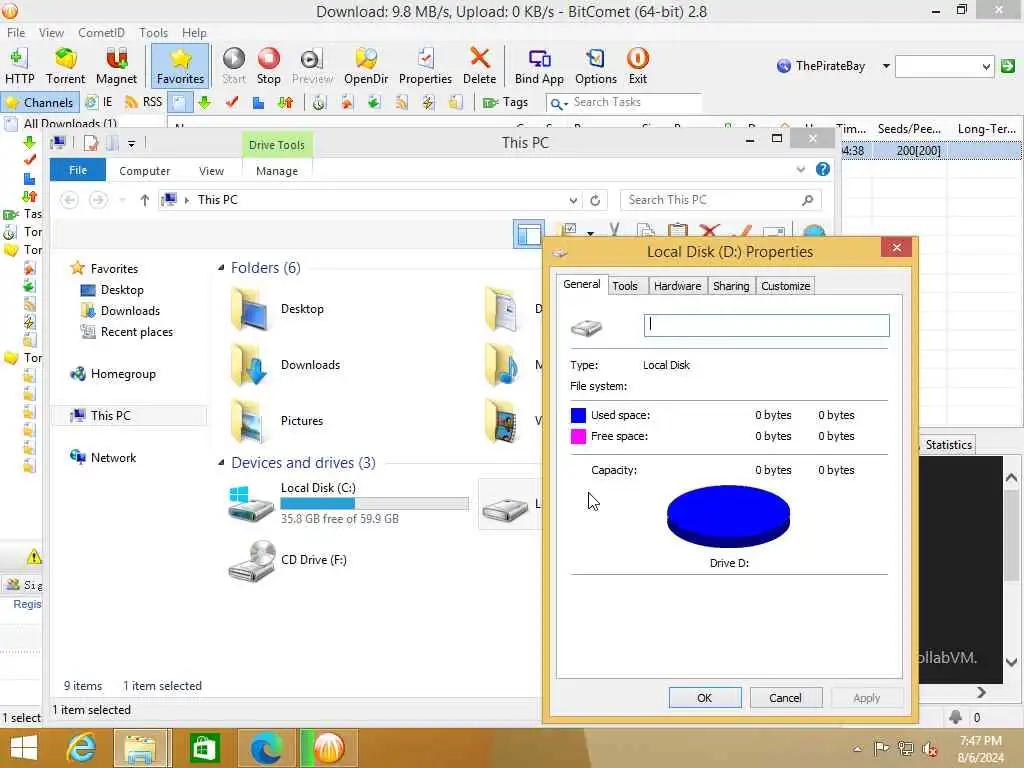This screenshot has height=768, width=1024.
Task: Click the Bind App icon
Action: (x=539, y=66)
